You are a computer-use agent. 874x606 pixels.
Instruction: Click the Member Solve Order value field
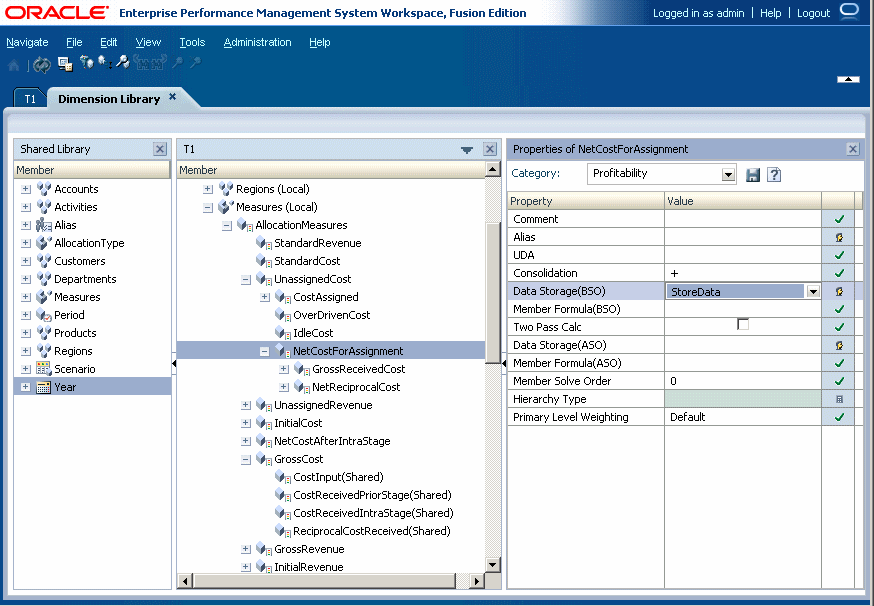tap(742, 381)
